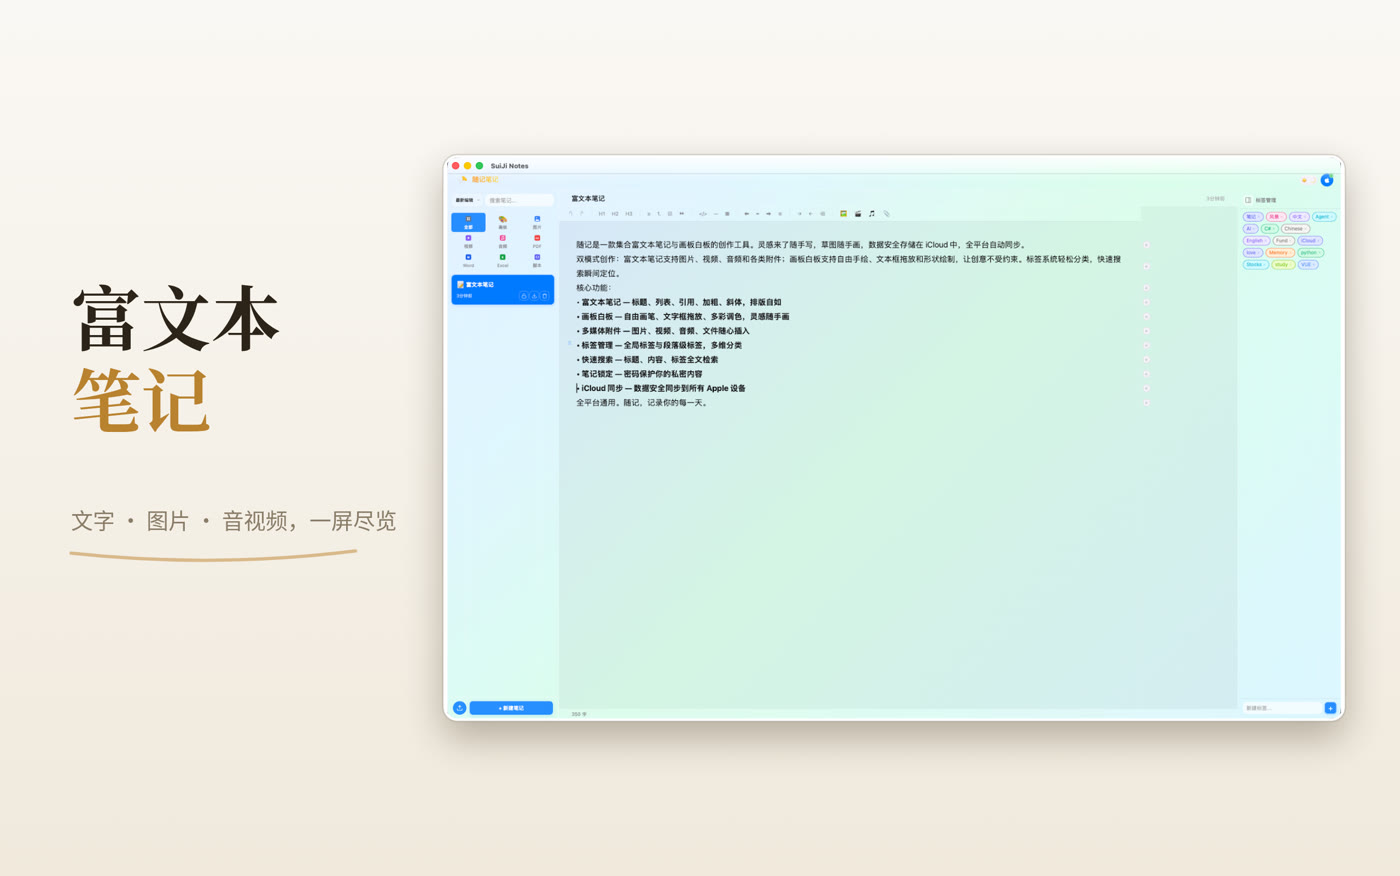
Task: Click the H1 heading toolbar button
Action: tap(602, 214)
